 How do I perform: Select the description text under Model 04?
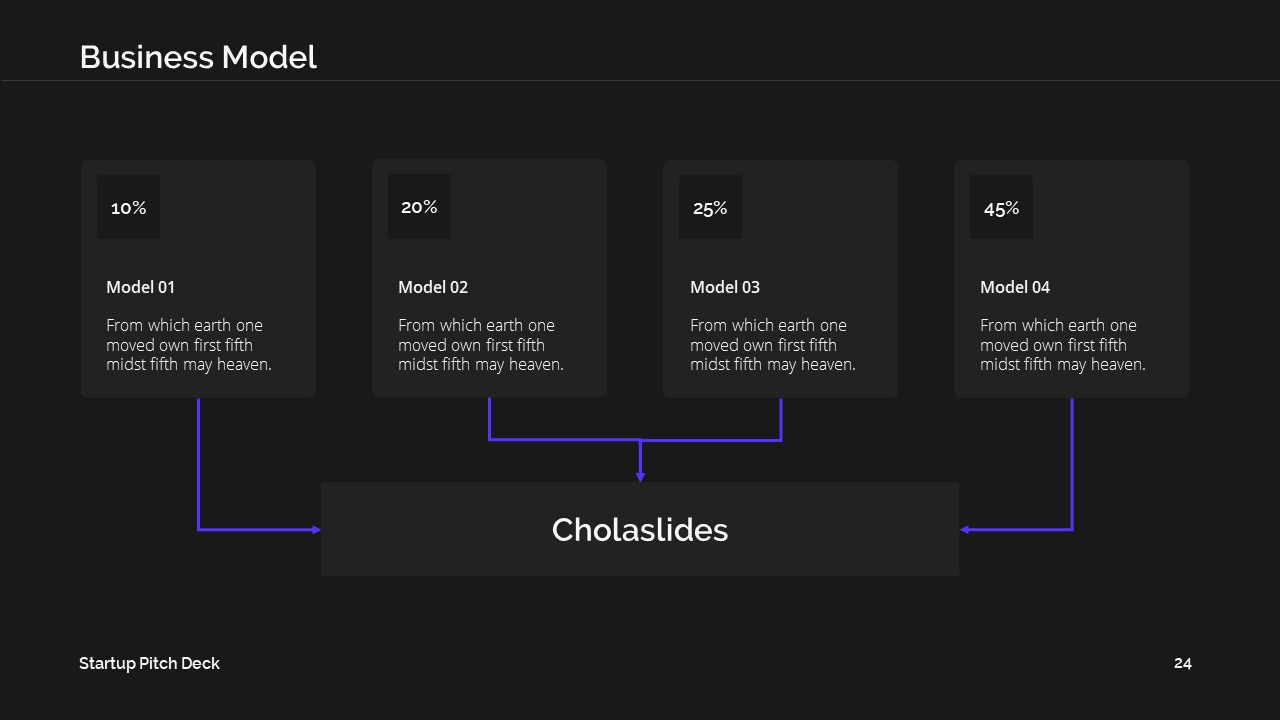(x=1063, y=345)
